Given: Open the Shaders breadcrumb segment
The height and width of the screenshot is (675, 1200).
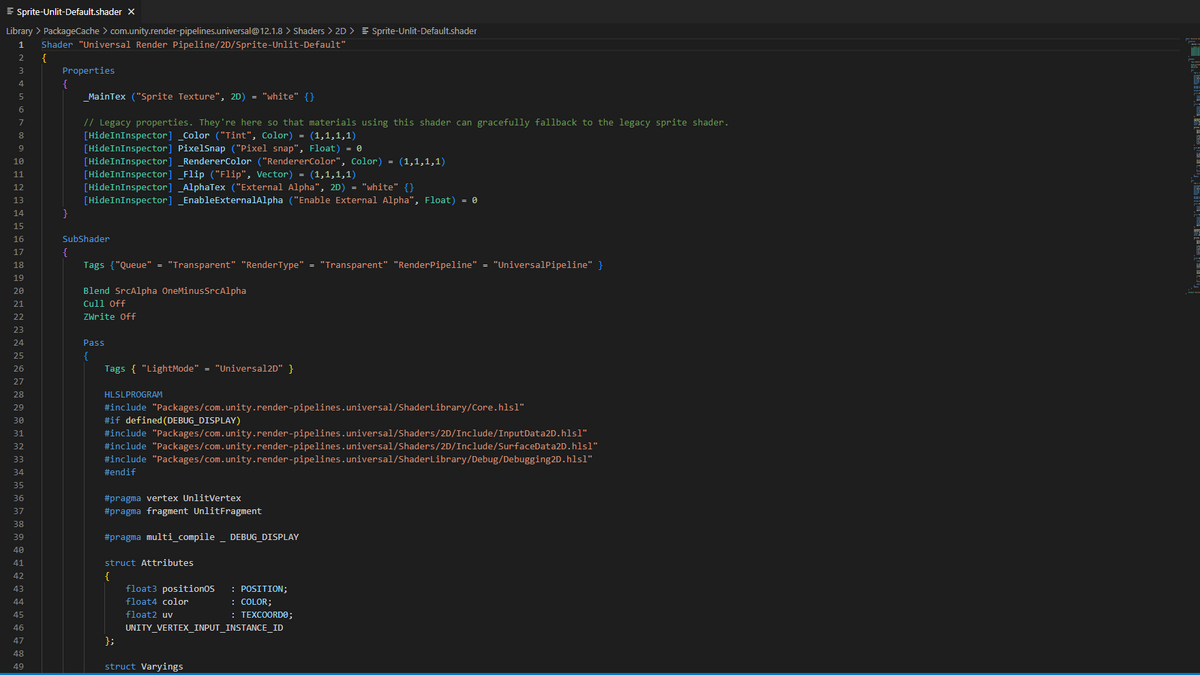Looking at the screenshot, I should [x=308, y=31].
